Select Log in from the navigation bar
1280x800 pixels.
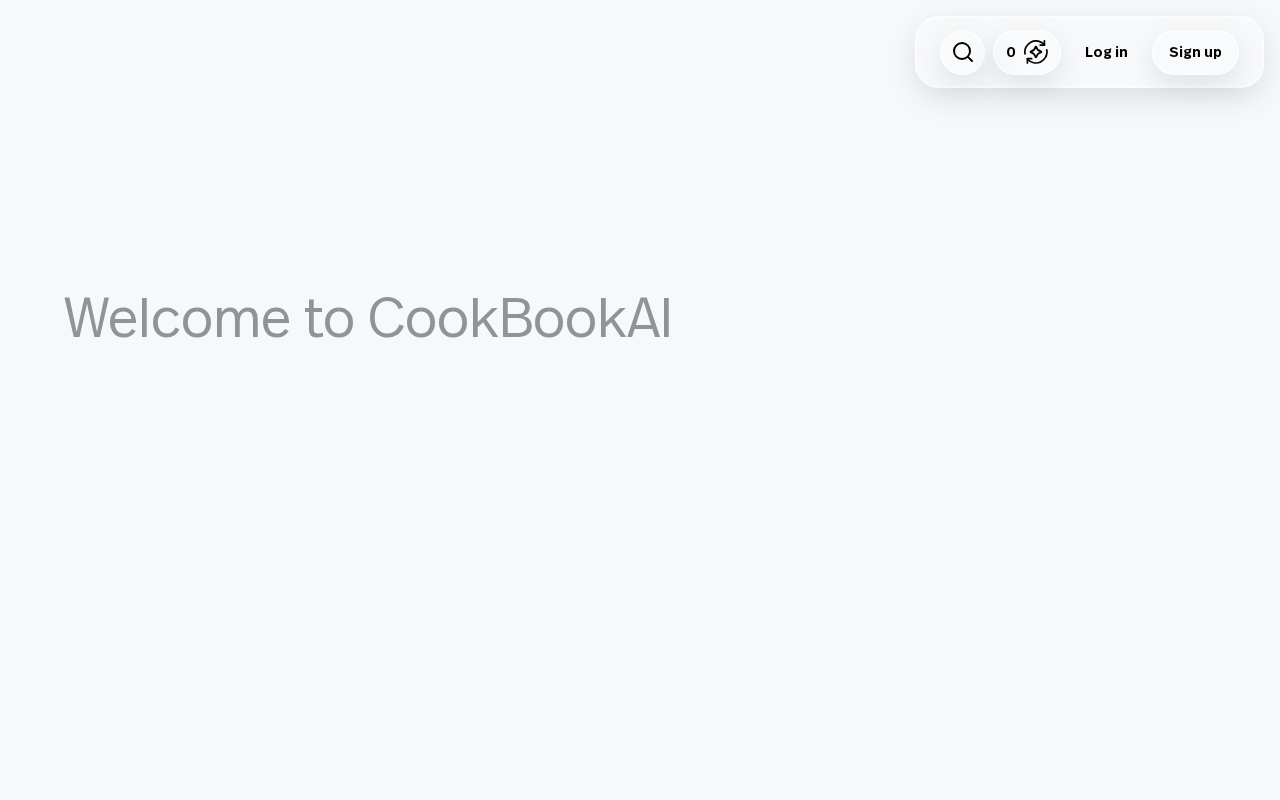pyautogui.click(x=1106, y=52)
